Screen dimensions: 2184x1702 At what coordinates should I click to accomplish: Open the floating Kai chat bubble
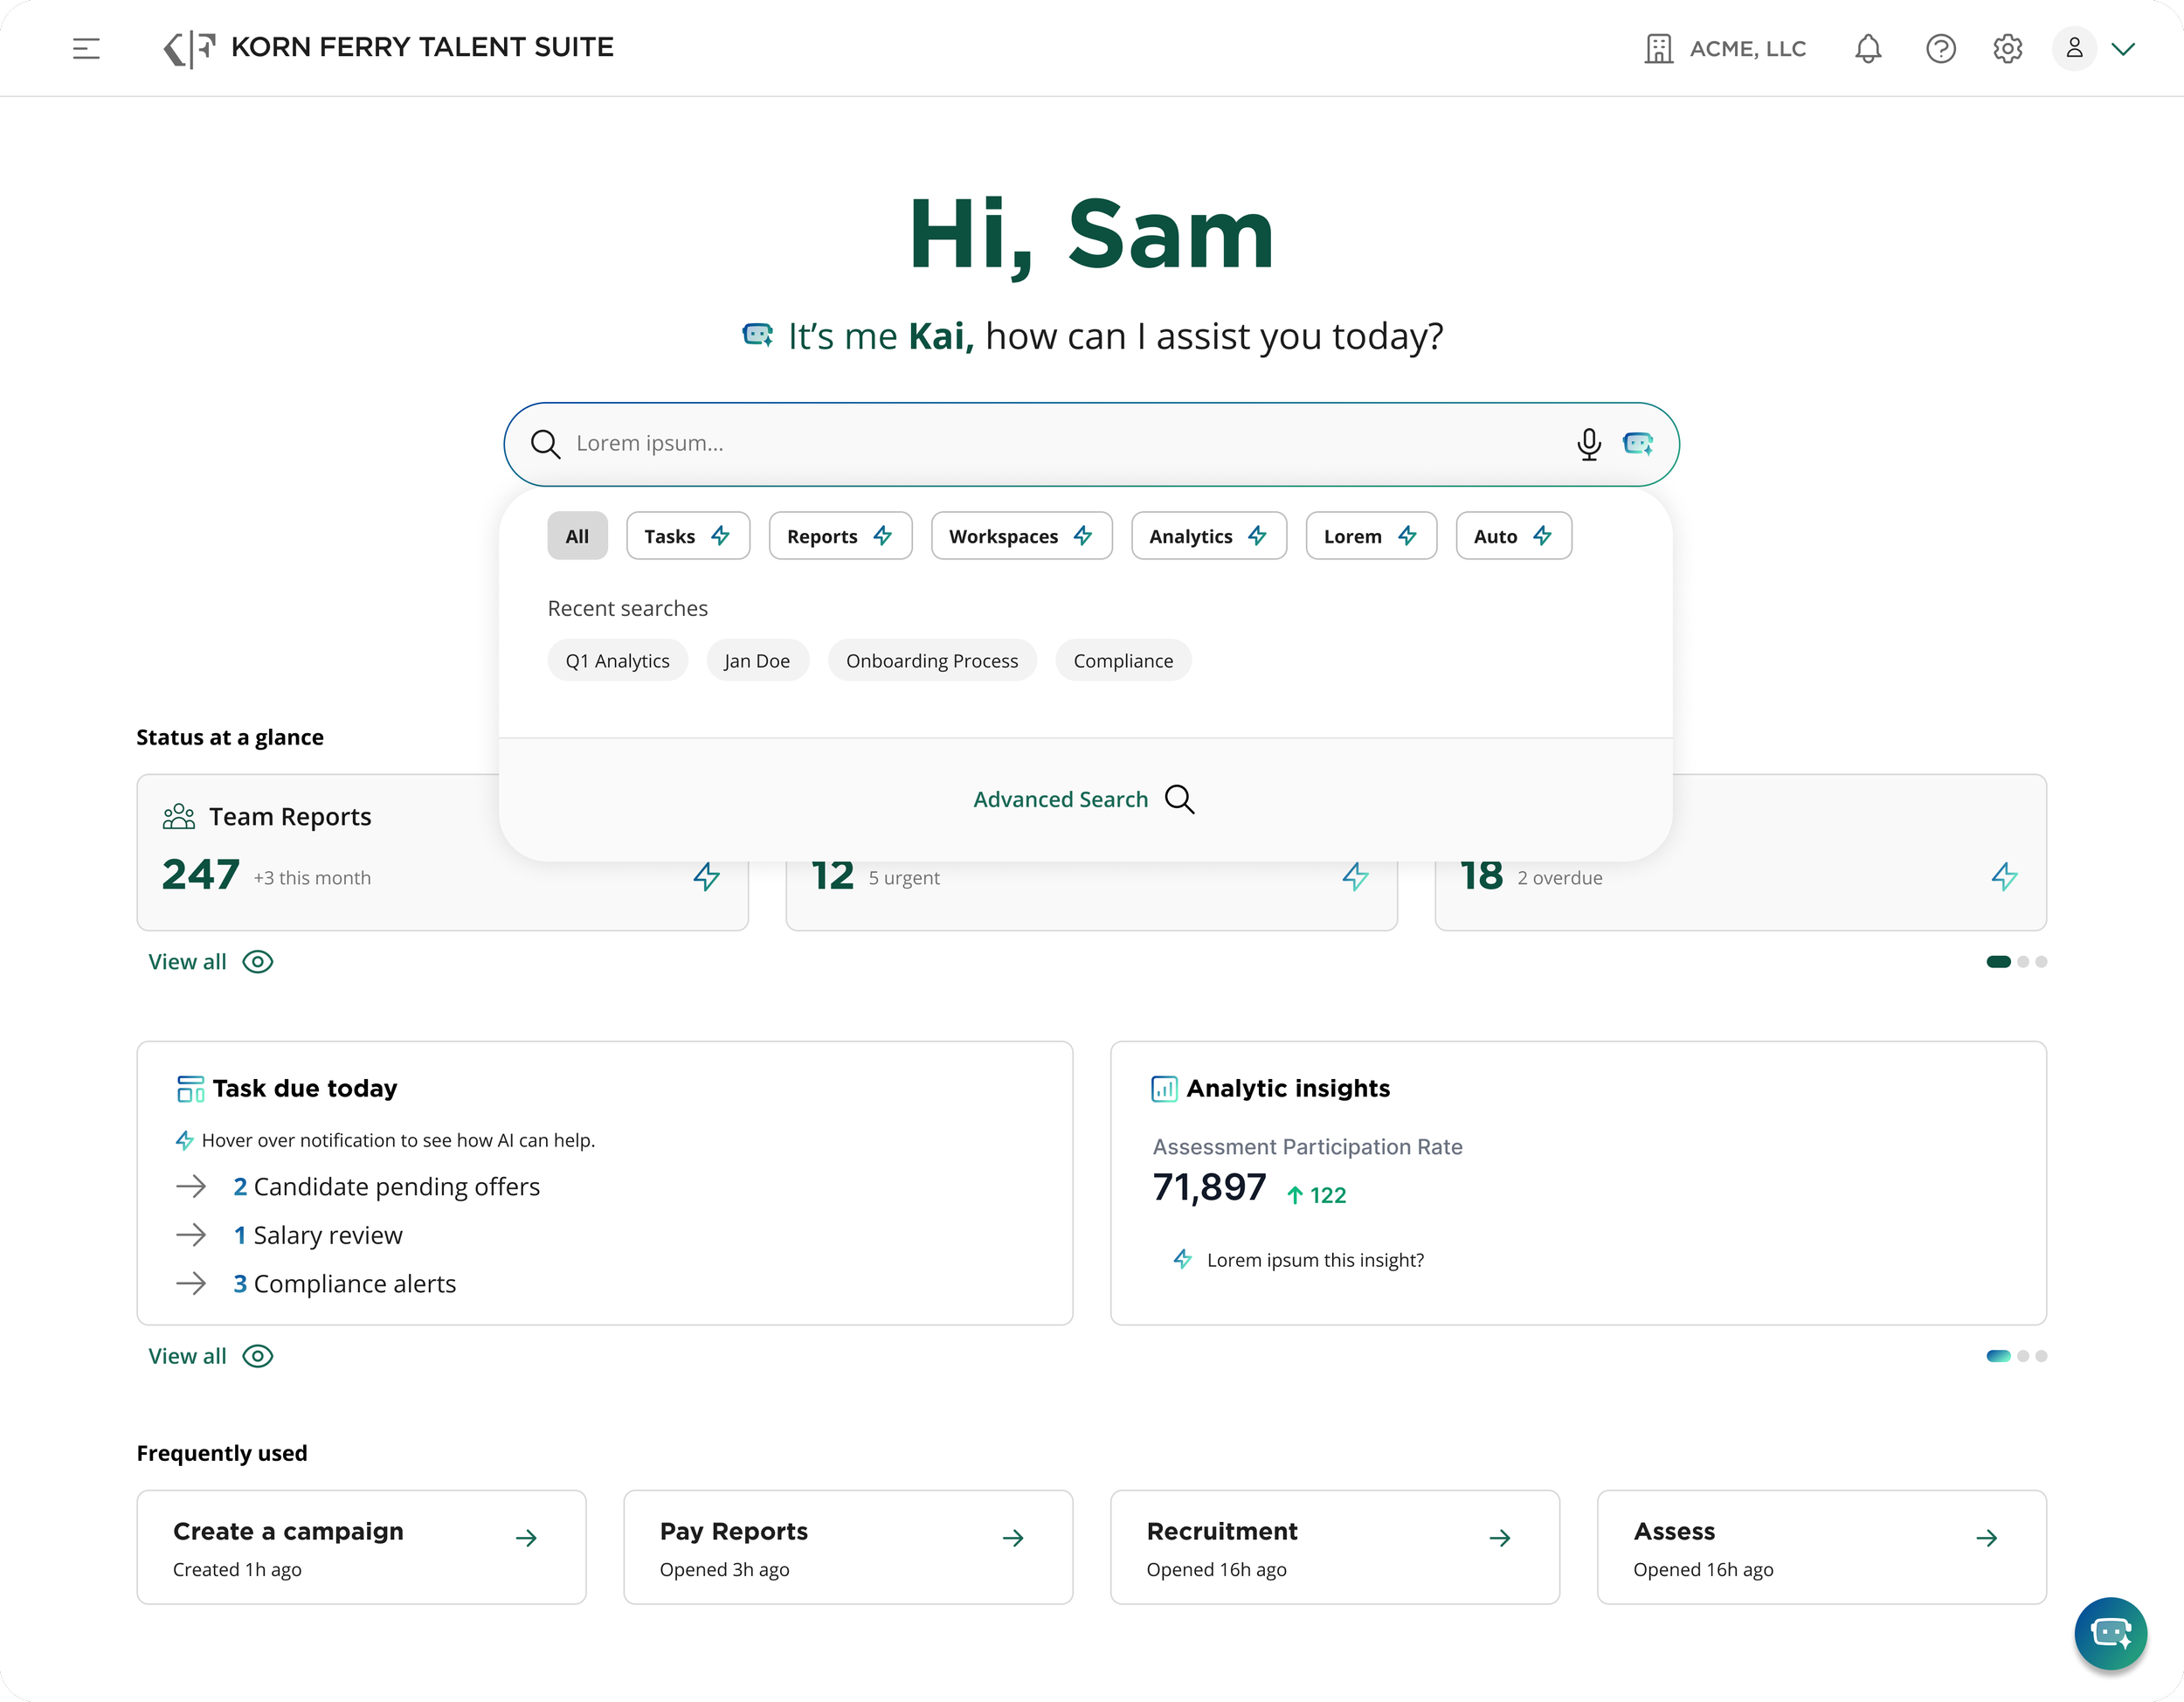pyautogui.click(x=2111, y=1634)
